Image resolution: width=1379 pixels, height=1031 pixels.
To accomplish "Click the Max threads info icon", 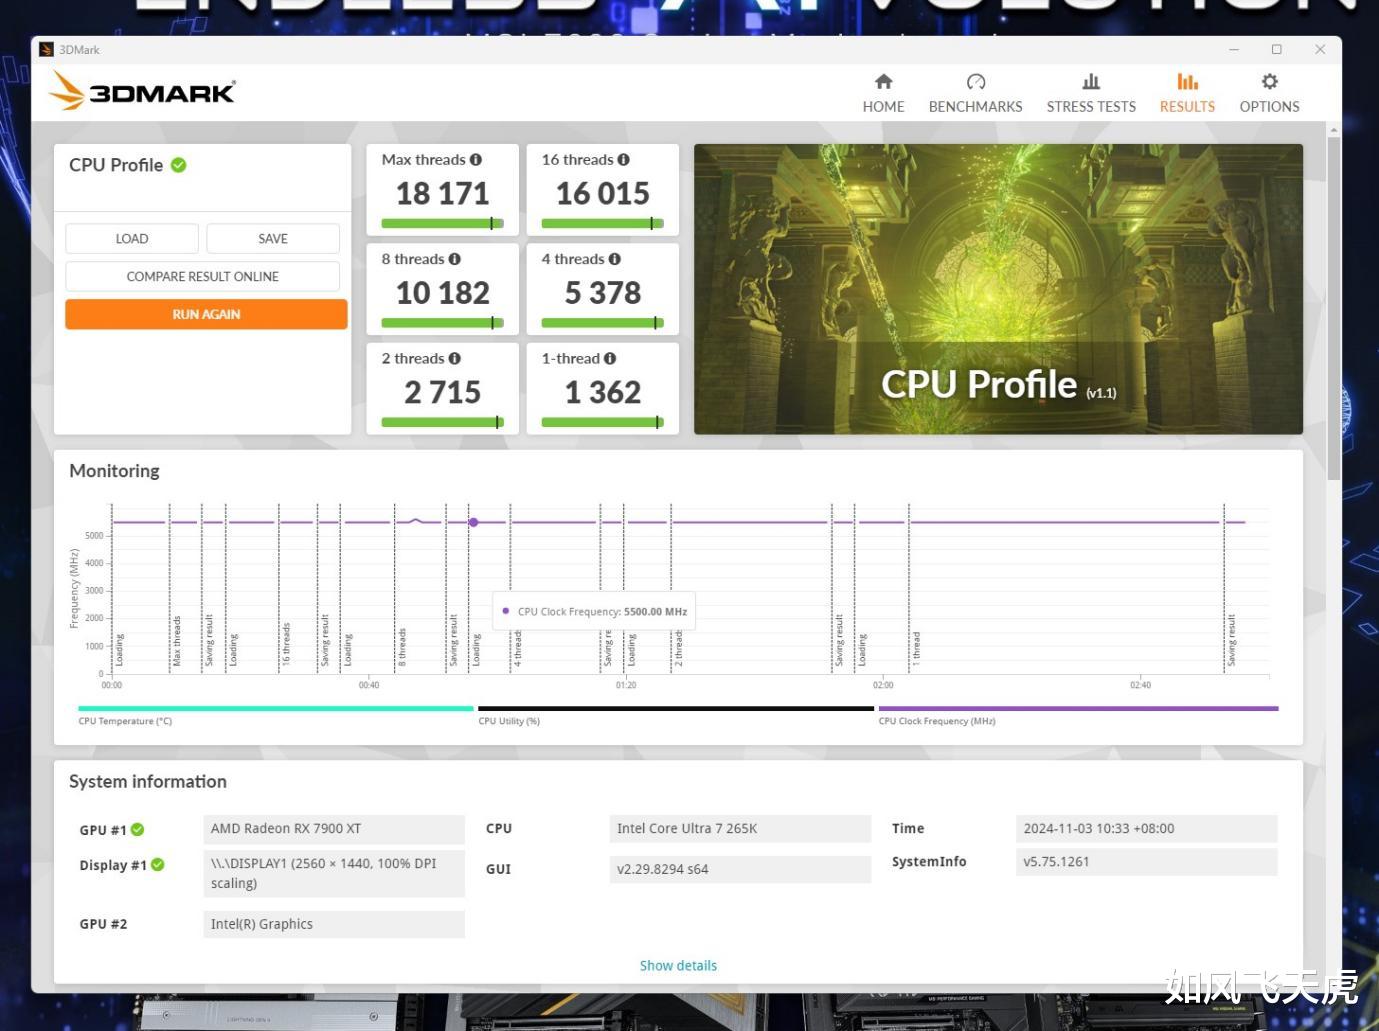I will 476,160.
